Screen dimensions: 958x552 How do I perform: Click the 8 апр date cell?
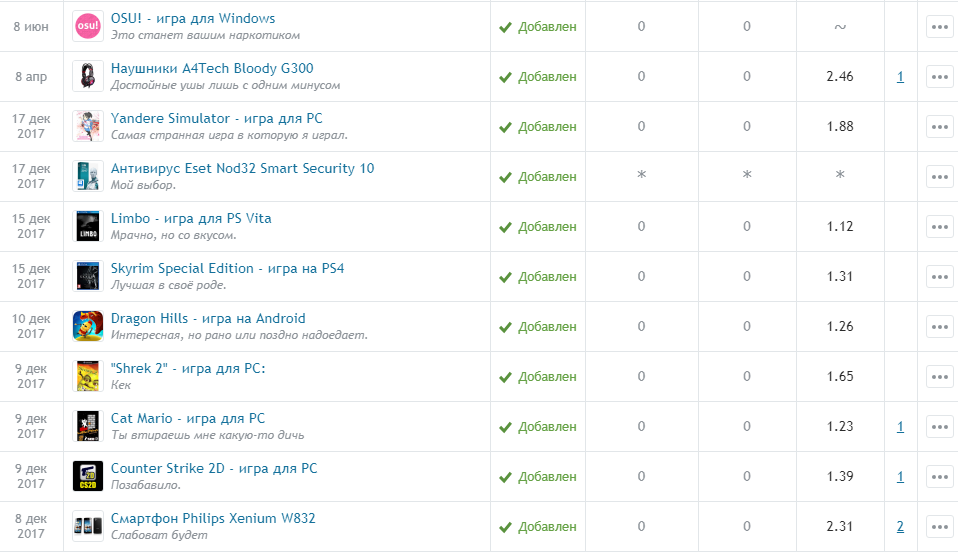pos(31,77)
